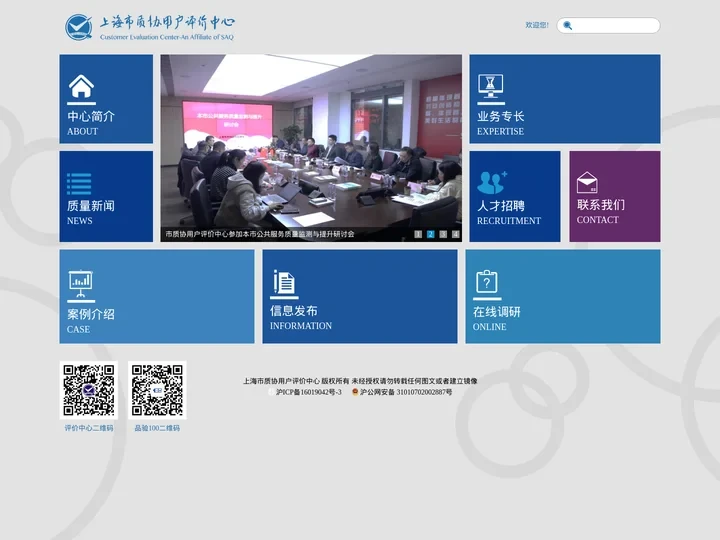Open the 质量新闻 NEWS label
The height and width of the screenshot is (540, 720).
(91, 212)
